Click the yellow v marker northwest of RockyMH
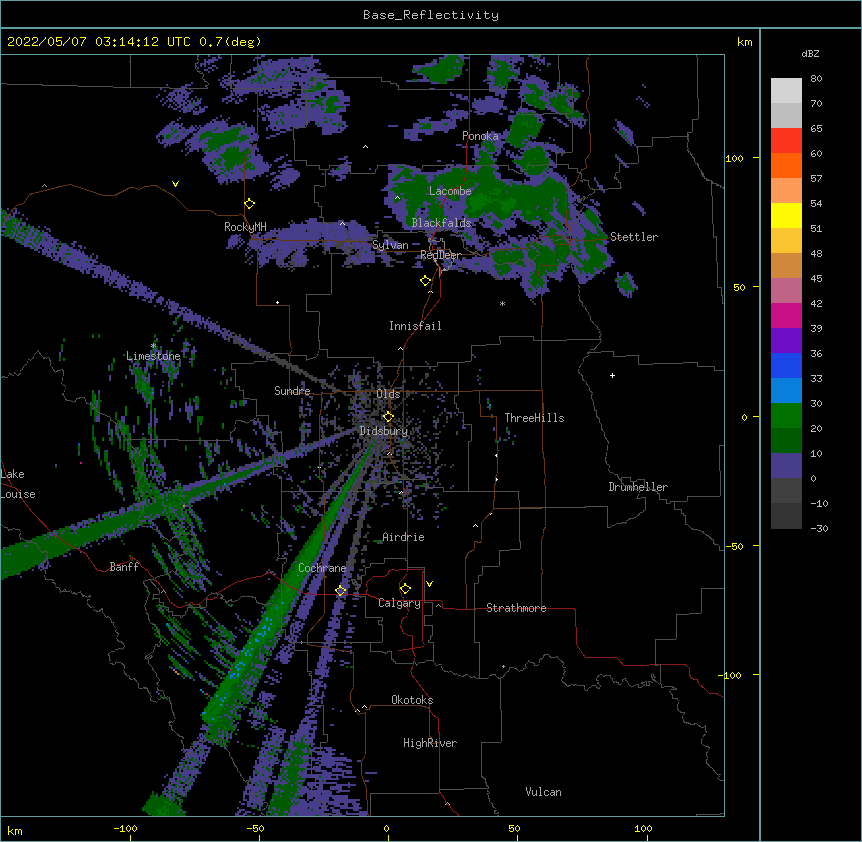This screenshot has height=842, width=862. [175, 184]
